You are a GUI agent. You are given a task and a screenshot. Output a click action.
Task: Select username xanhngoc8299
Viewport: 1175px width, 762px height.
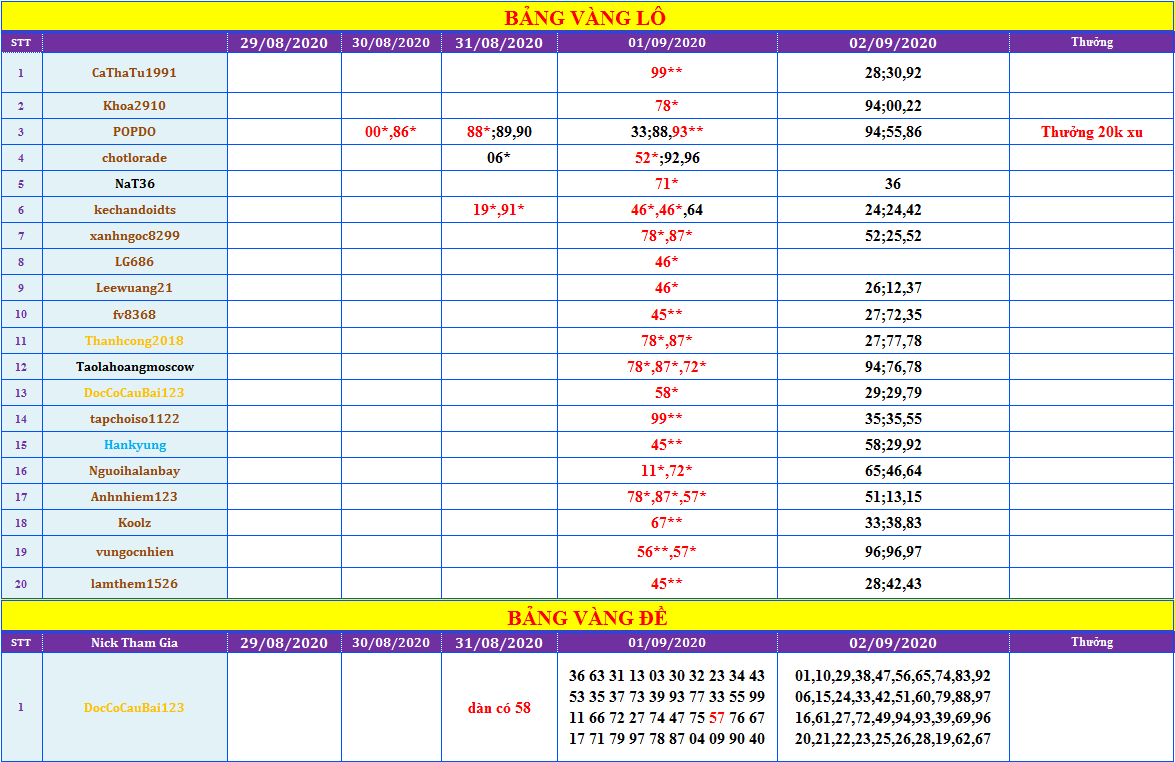pyautogui.click(x=134, y=236)
